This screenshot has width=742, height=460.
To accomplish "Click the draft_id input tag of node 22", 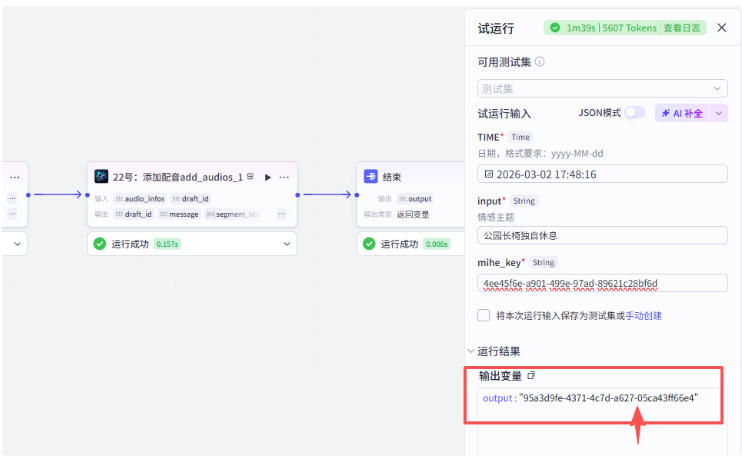I will (x=191, y=199).
